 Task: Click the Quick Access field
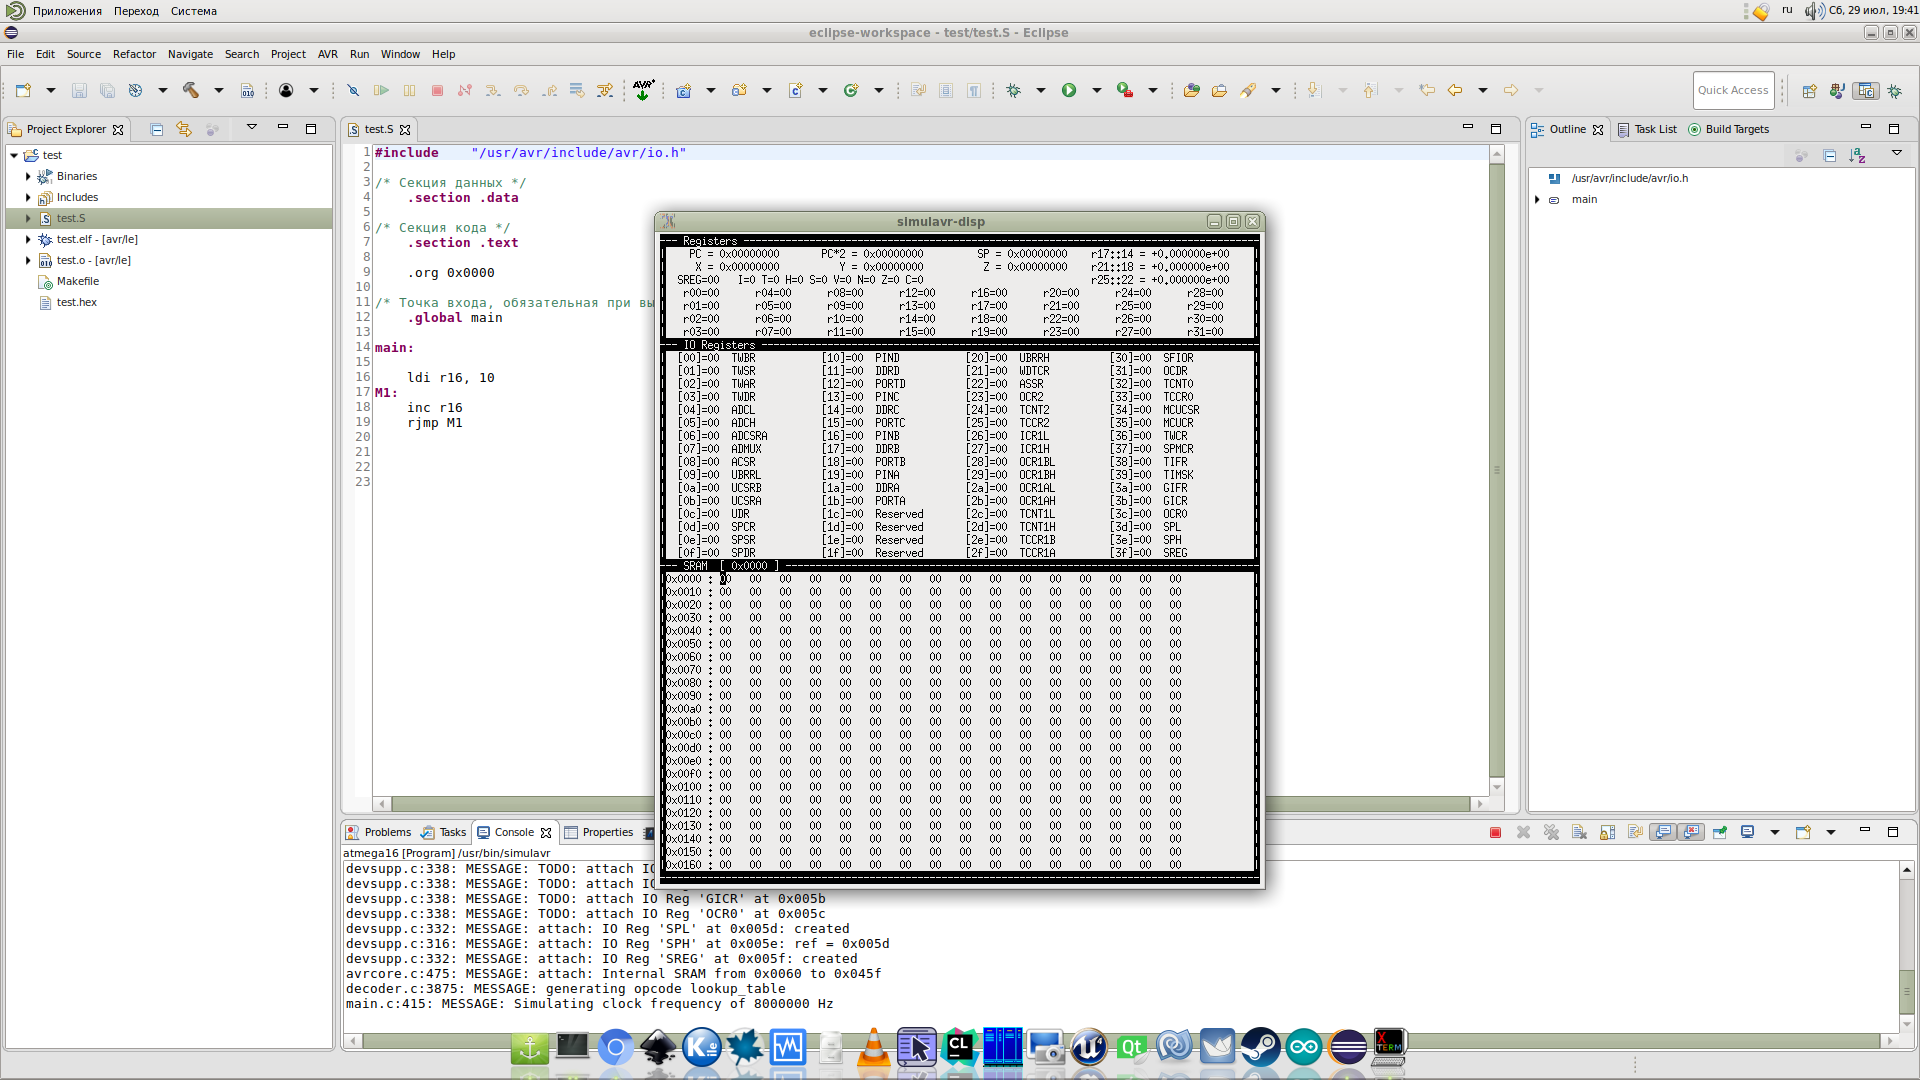tap(1733, 90)
